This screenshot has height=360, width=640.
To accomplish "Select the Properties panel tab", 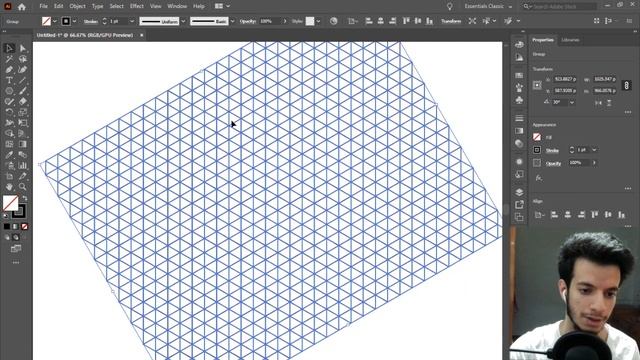I will [x=543, y=40].
